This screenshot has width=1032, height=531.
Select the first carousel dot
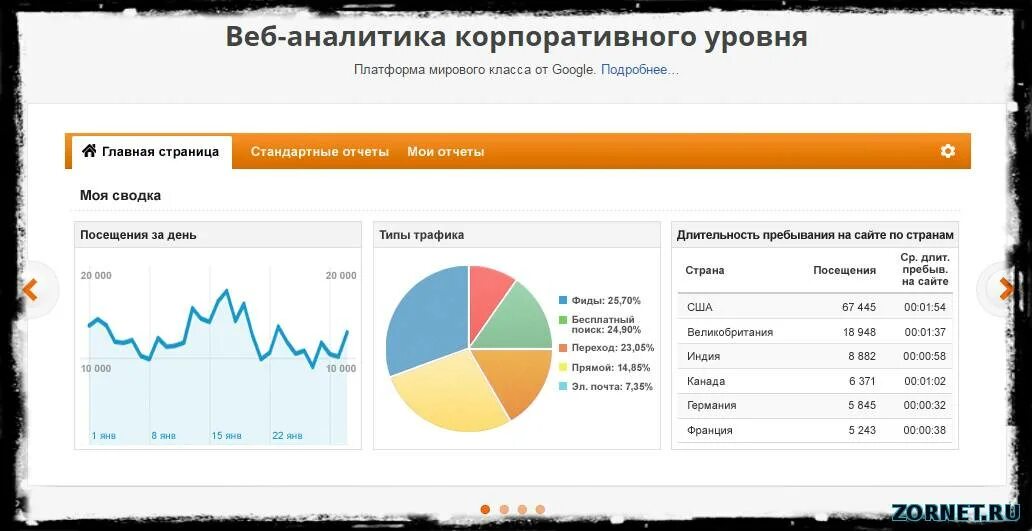(485, 509)
